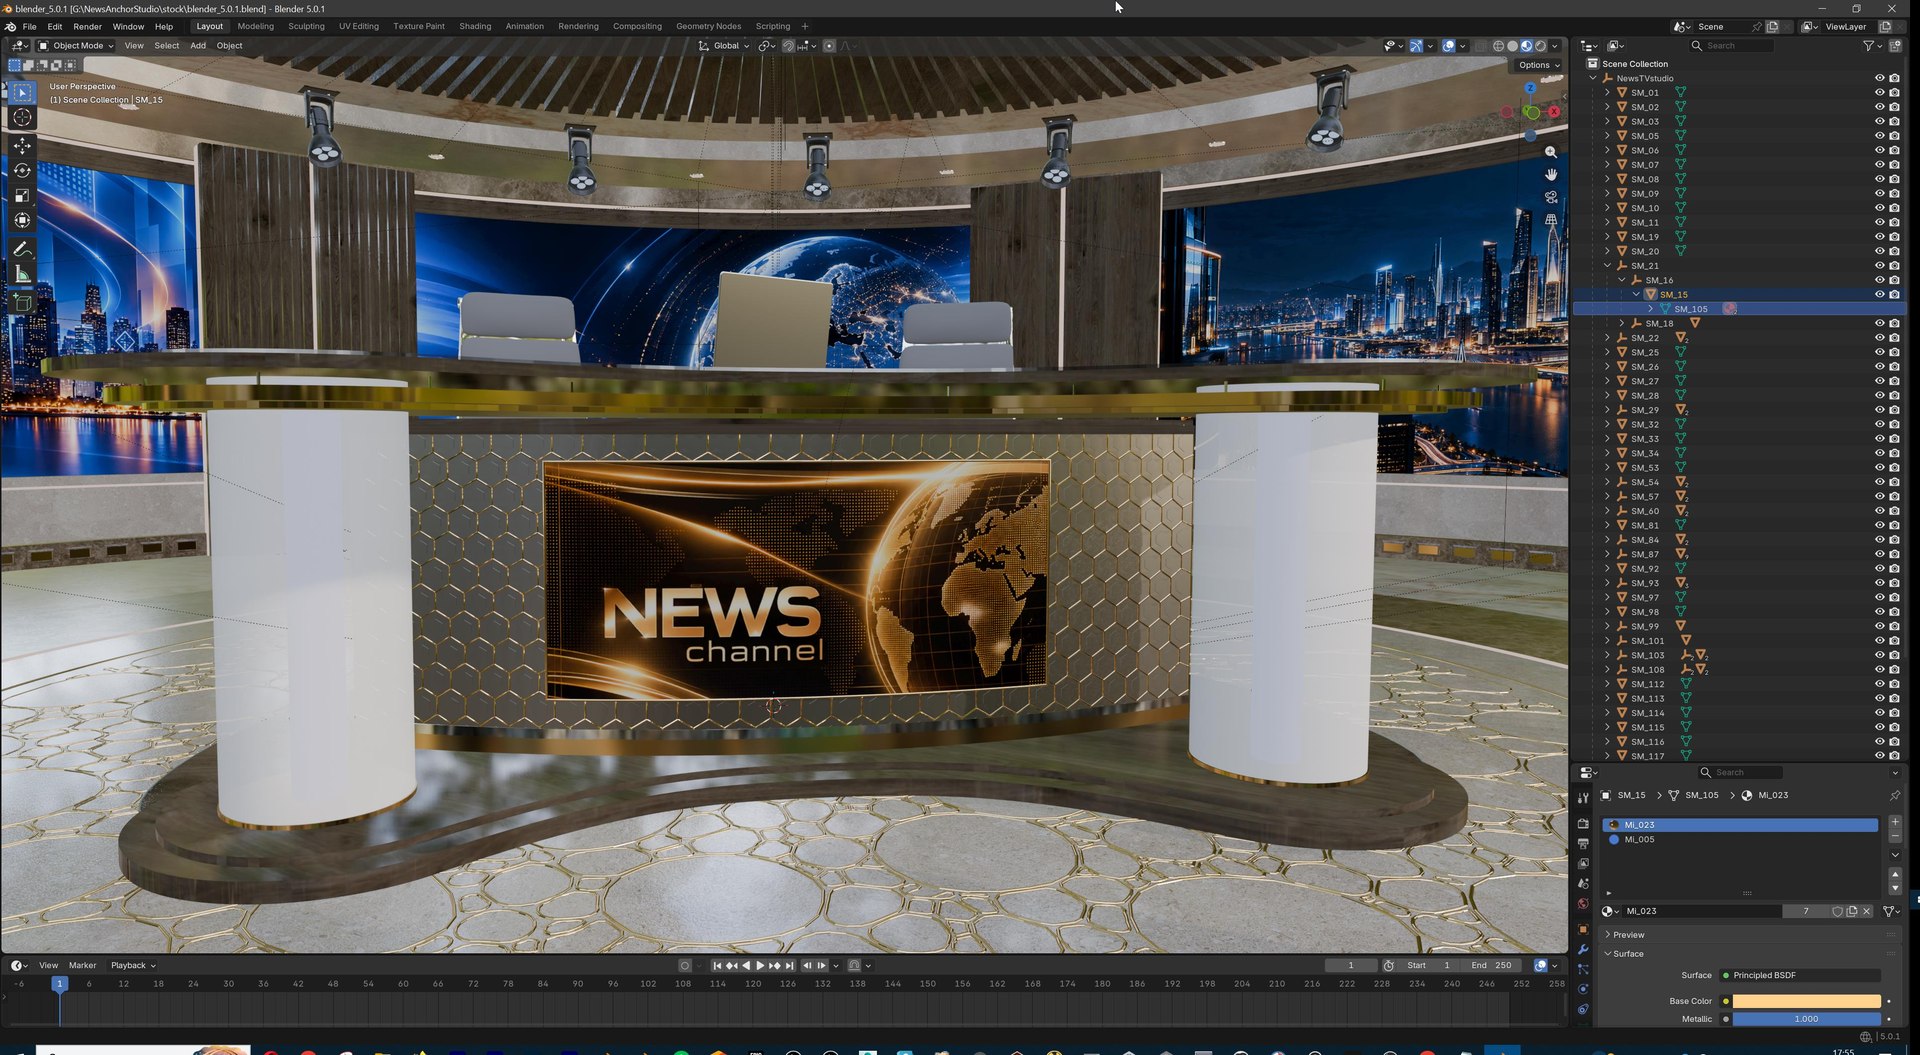The height and width of the screenshot is (1055, 1920).
Task: Switch viewport shading to Wireframe
Action: click(1499, 46)
